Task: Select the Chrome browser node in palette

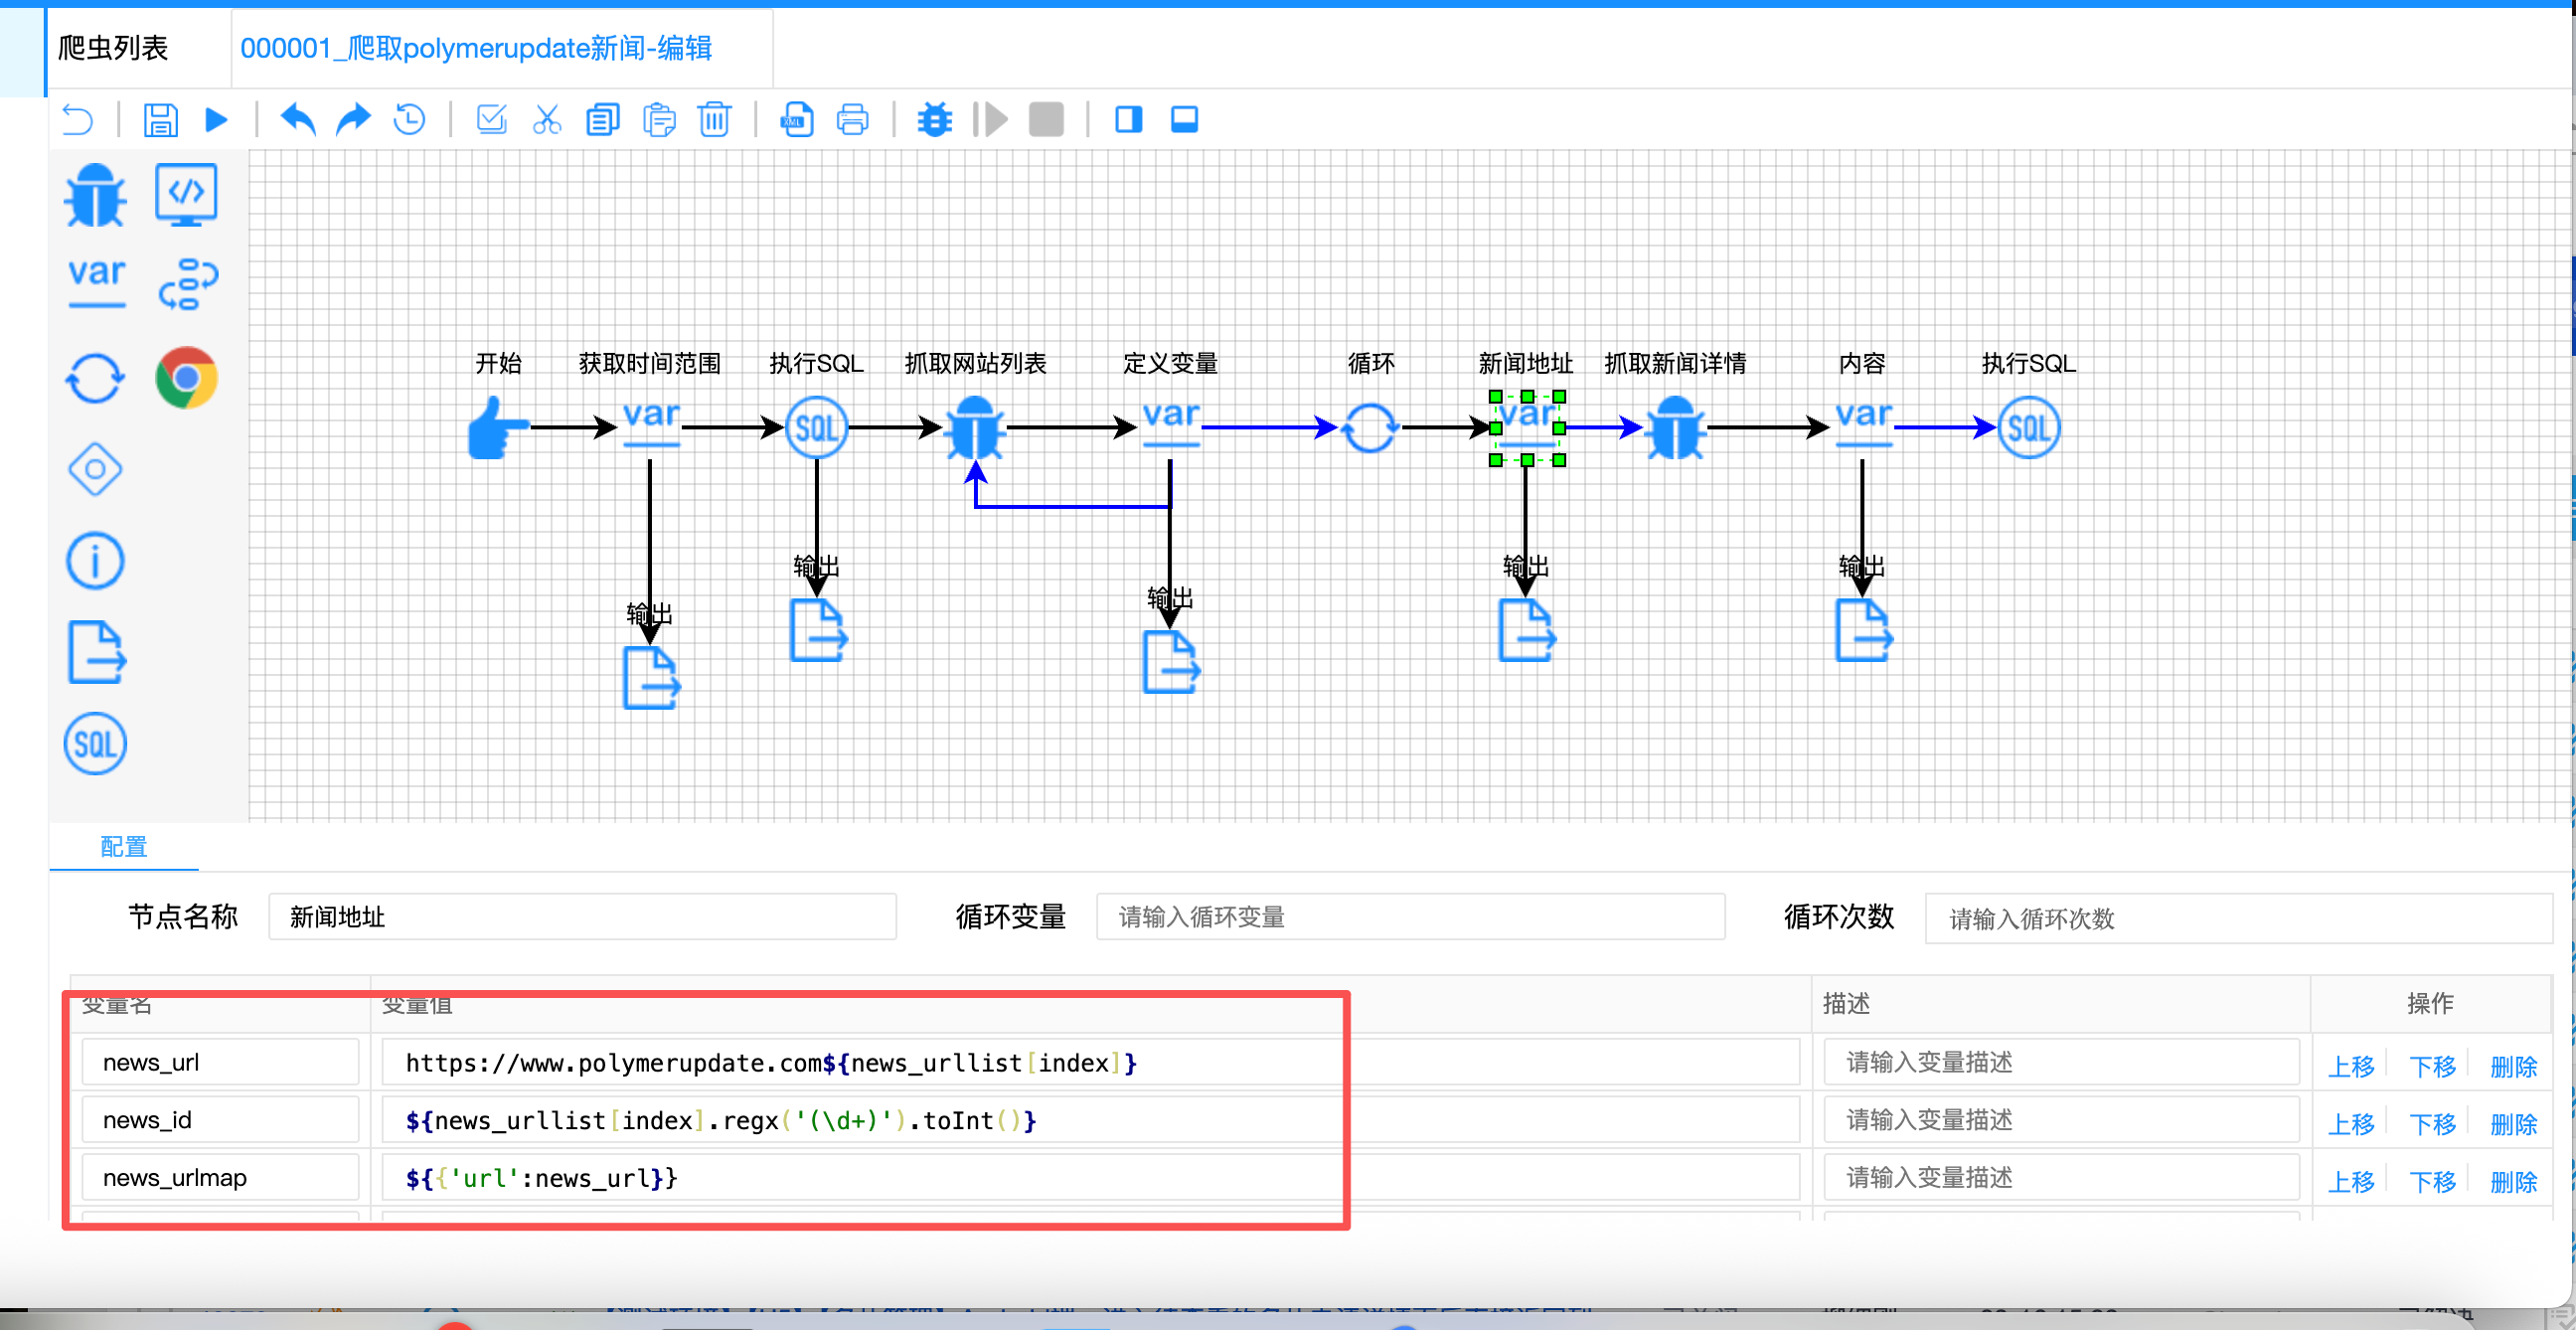Action: pos(186,378)
